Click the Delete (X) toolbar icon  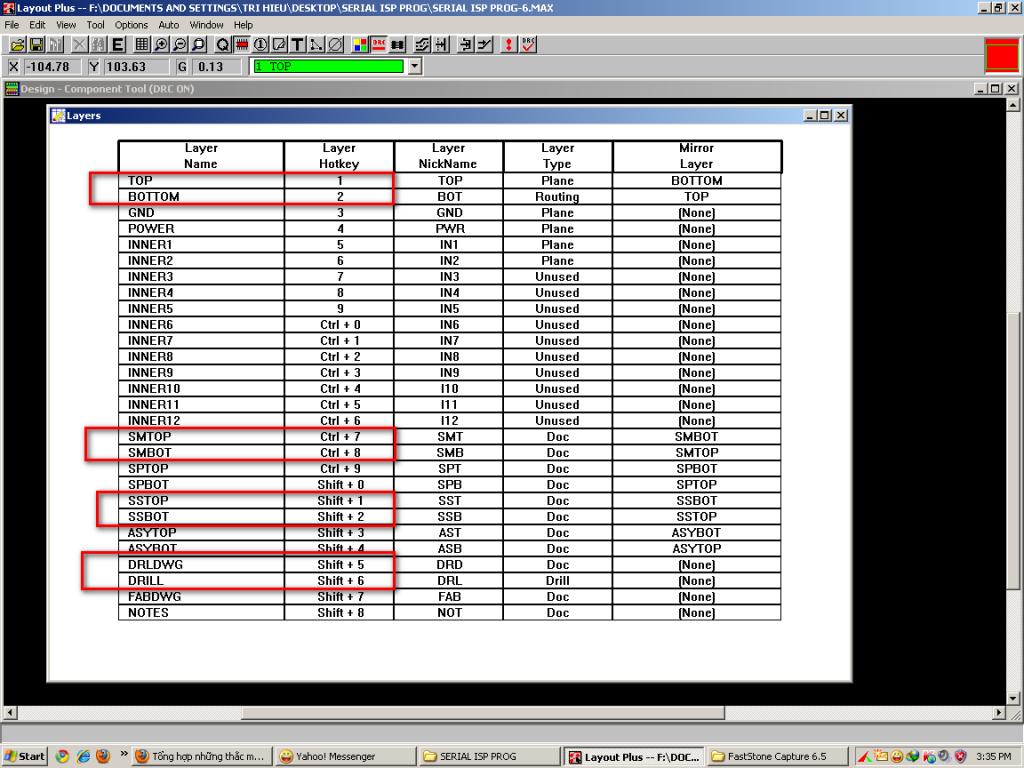(79, 44)
